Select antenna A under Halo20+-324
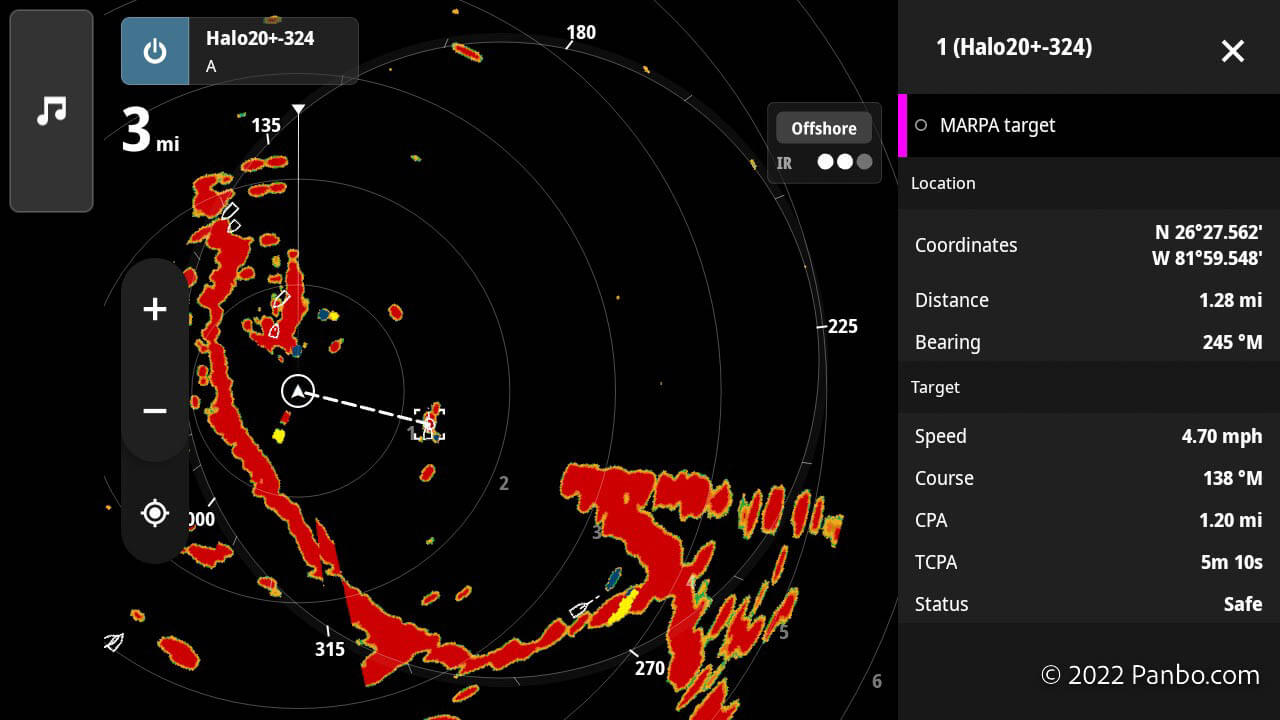This screenshot has width=1280, height=720. click(x=211, y=66)
